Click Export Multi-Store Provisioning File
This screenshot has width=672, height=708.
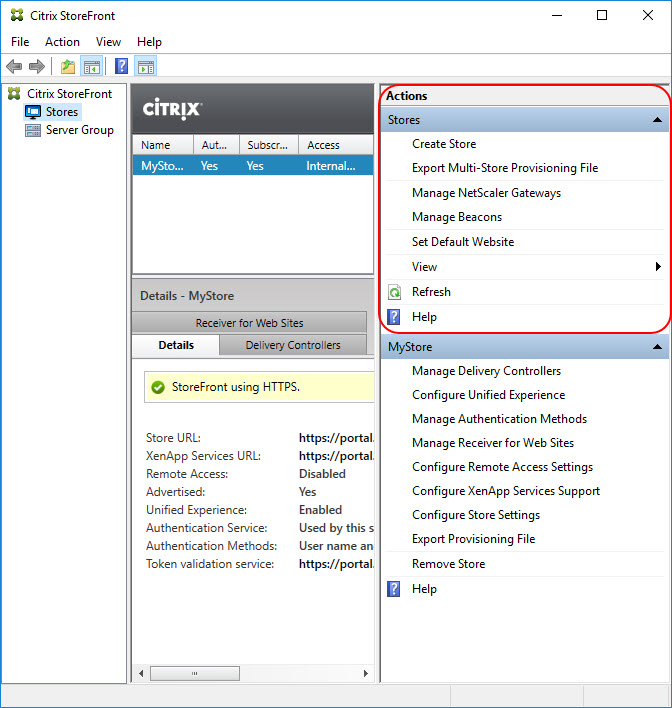[x=505, y=168]
